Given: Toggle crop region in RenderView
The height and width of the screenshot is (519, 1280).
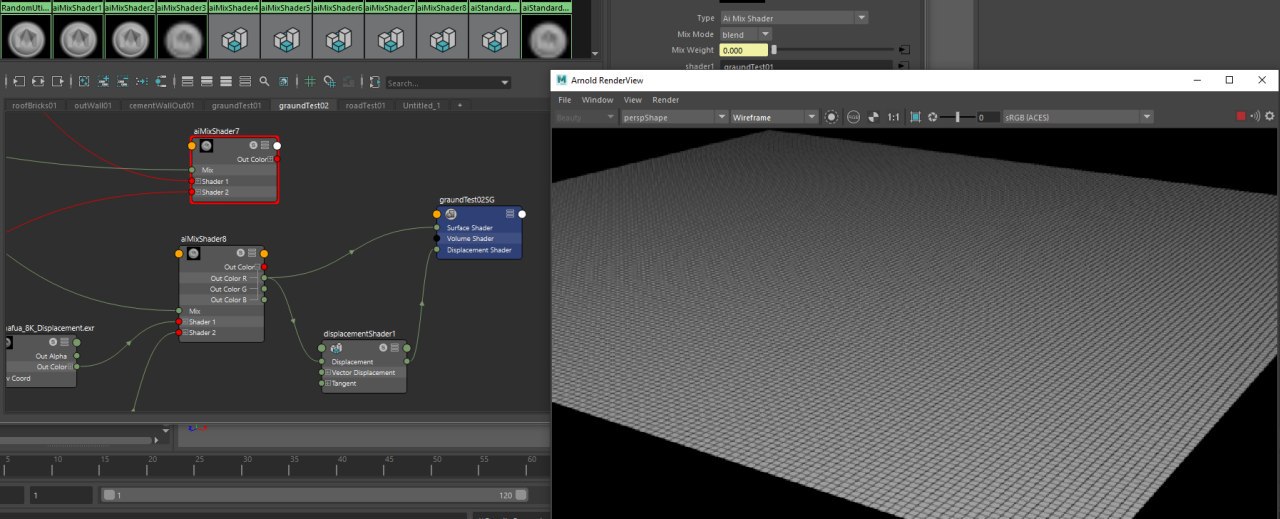Looking at the screenshot, I should [915, 117].
